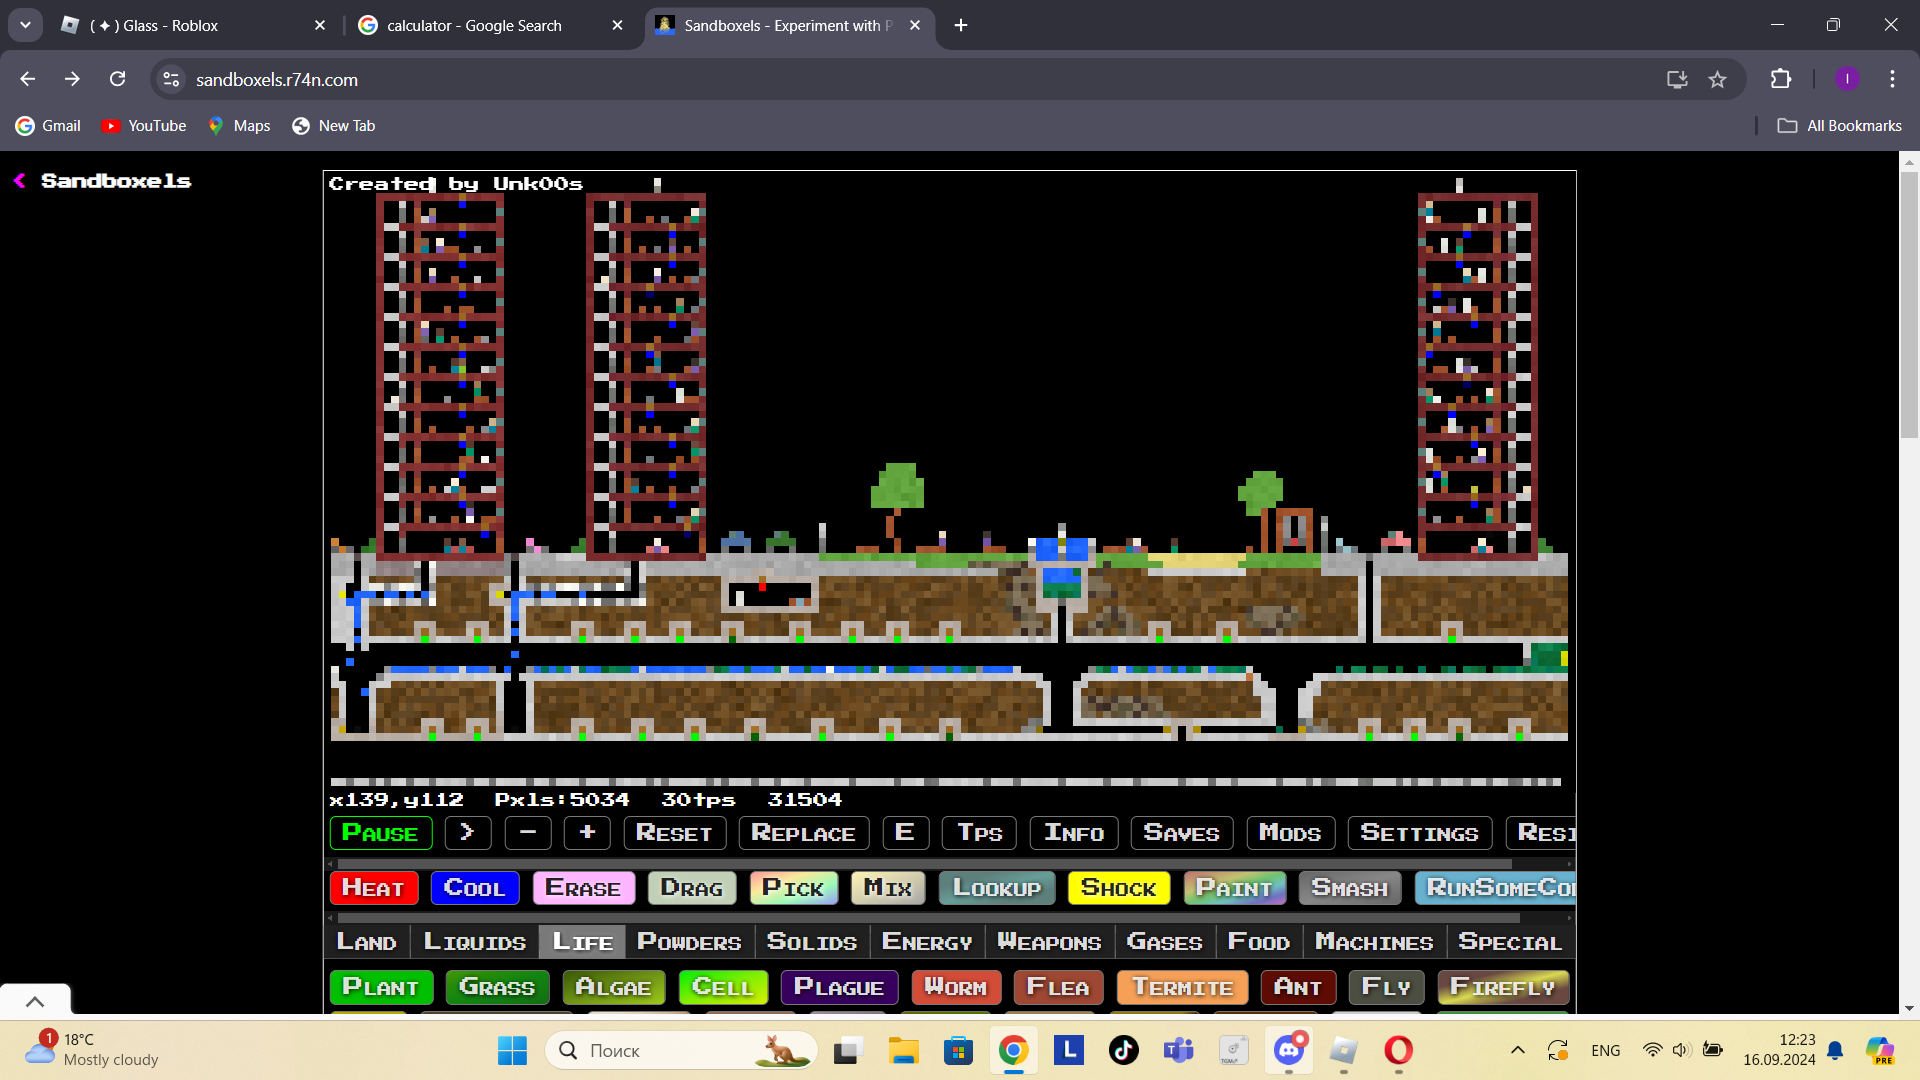This screenshot has width=1920, height=1080.
Task: Pick the Firefly element
Action: (x=1502, y=987)
